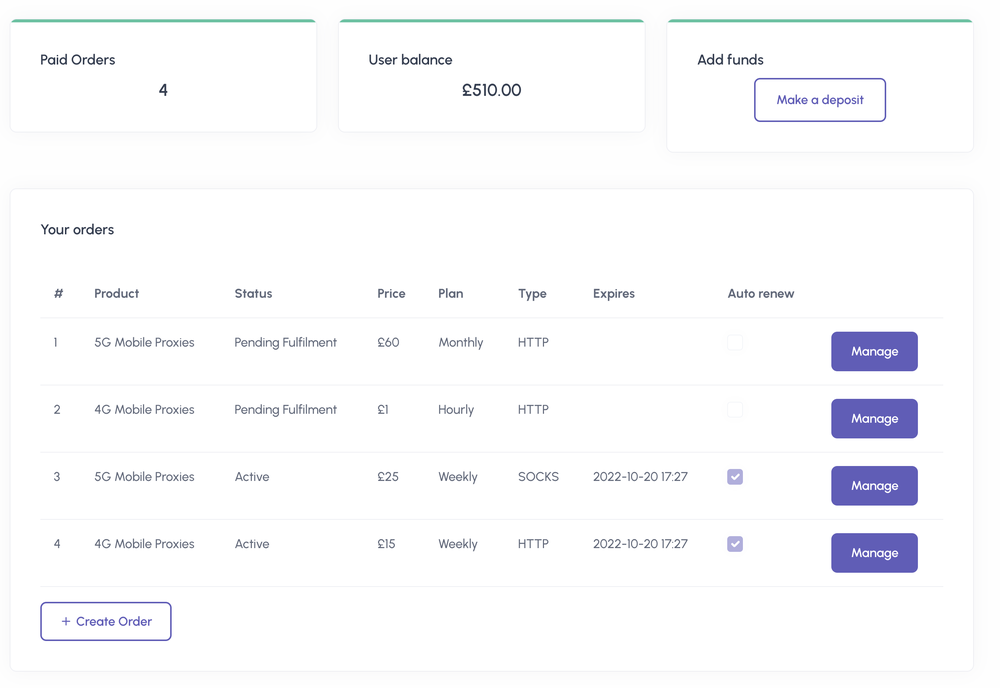The image size is (1000, 688).
Task: Manage the £15 Weekly 4G order
Action: click(874, 552)
